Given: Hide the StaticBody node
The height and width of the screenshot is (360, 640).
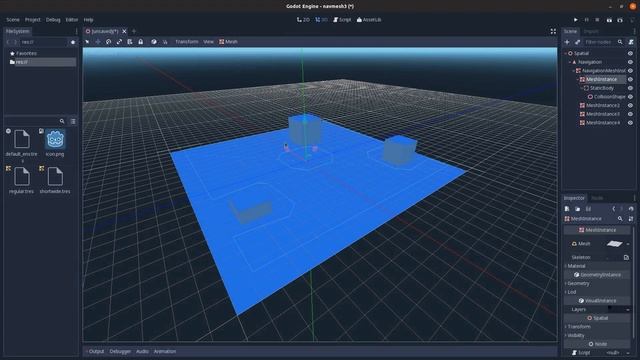Looking at the screenshot, I should 630,88.
